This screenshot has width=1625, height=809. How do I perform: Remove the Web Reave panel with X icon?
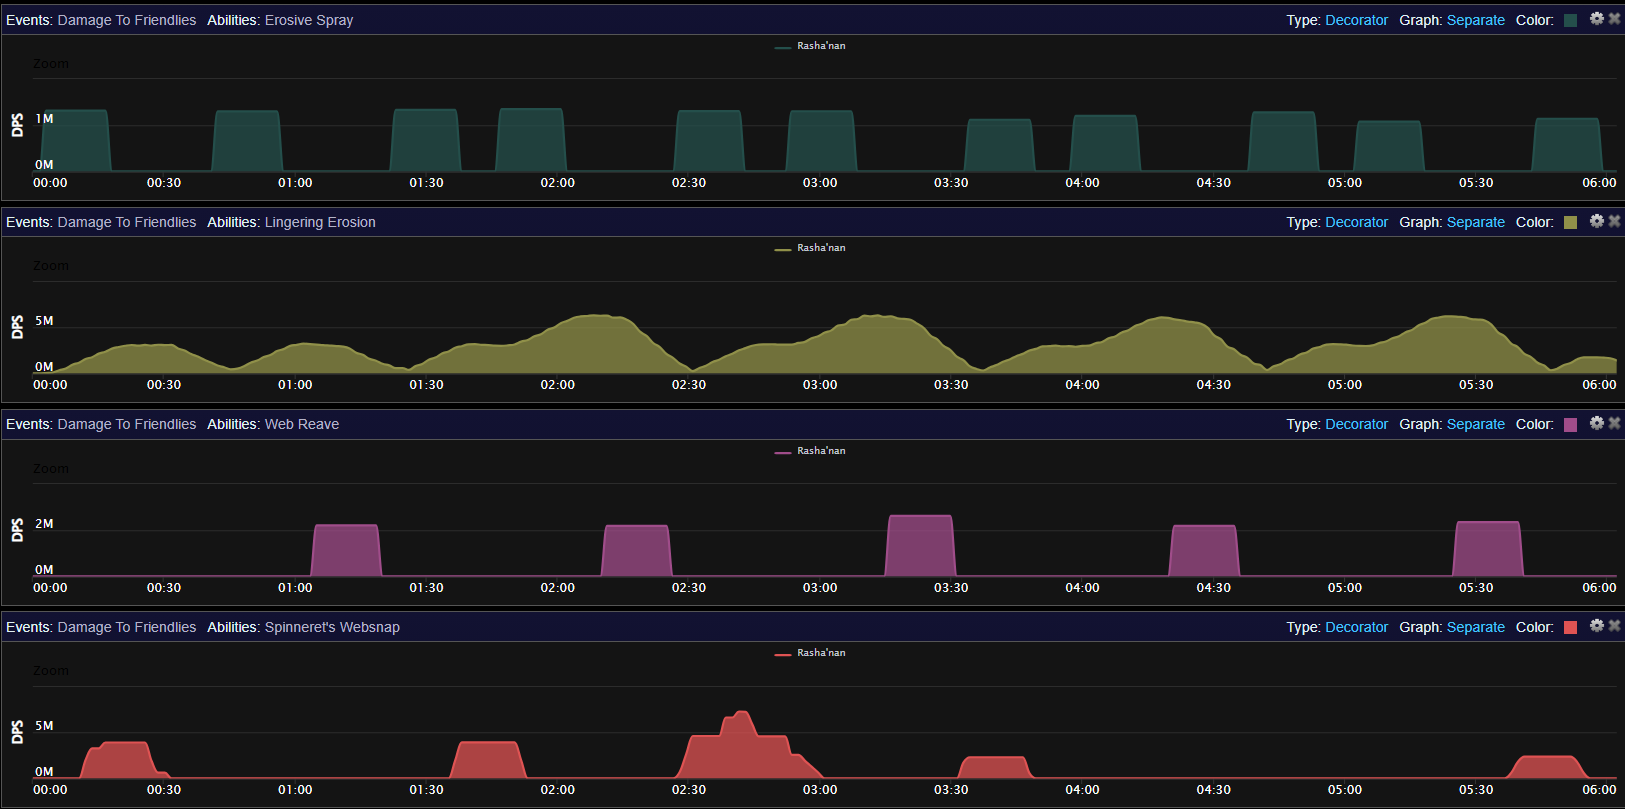click(x=1614, y=423)
